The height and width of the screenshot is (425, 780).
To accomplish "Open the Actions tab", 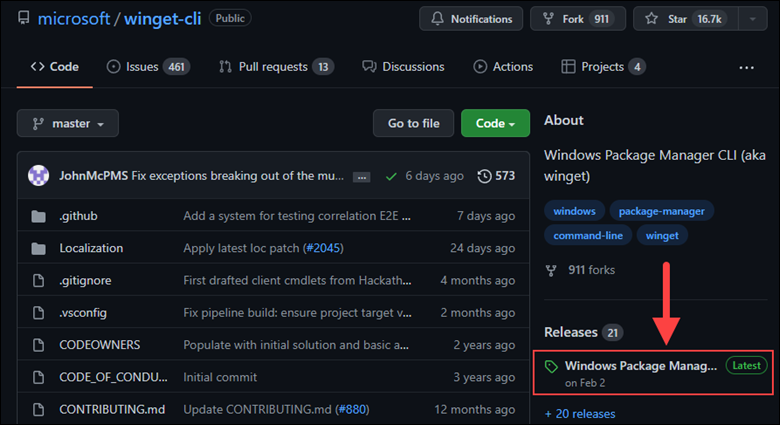I will [x=503, y=67].
